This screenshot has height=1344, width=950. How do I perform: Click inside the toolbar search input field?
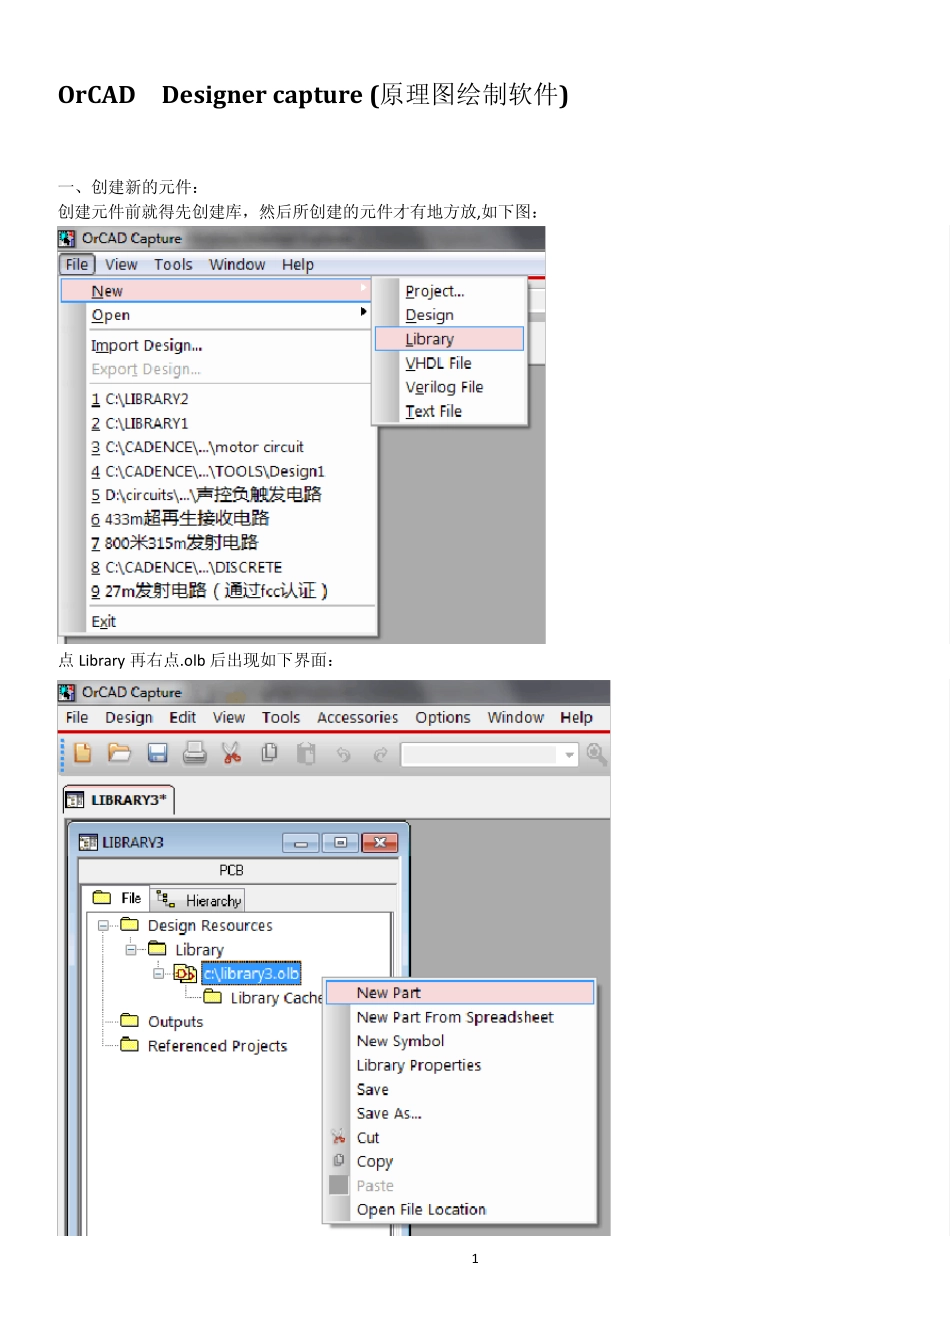tap(481, 755)
